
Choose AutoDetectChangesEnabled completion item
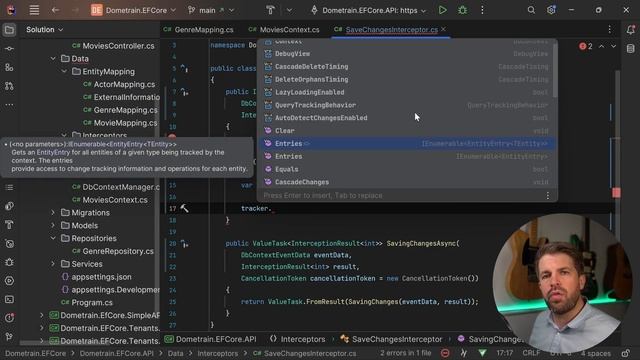(407, 118)
